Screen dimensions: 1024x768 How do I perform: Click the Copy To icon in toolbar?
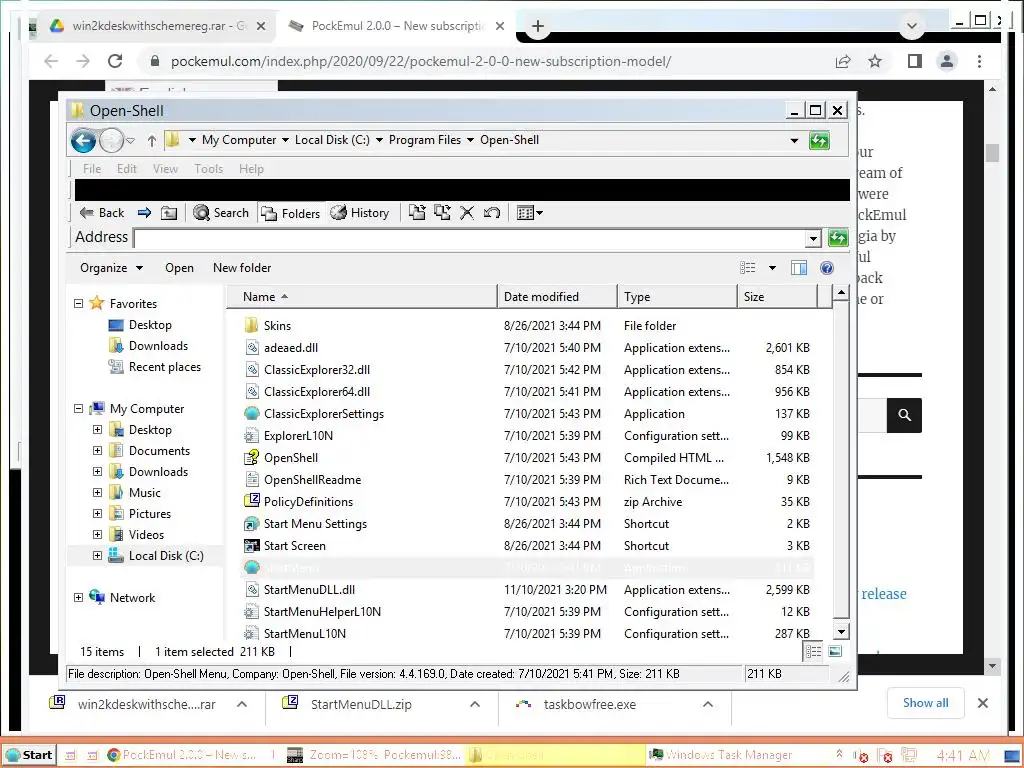[442, 212]
